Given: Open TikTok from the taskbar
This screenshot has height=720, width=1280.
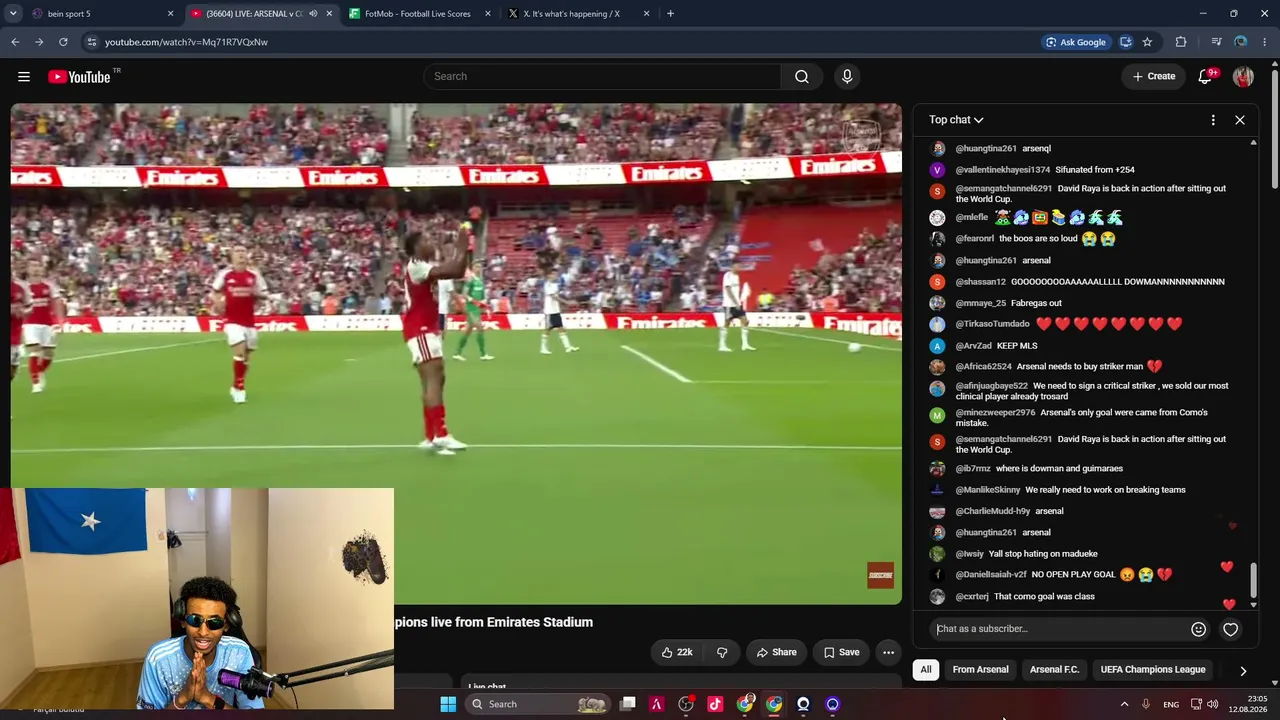Looking at the screenshot, I should coord(715,704).
